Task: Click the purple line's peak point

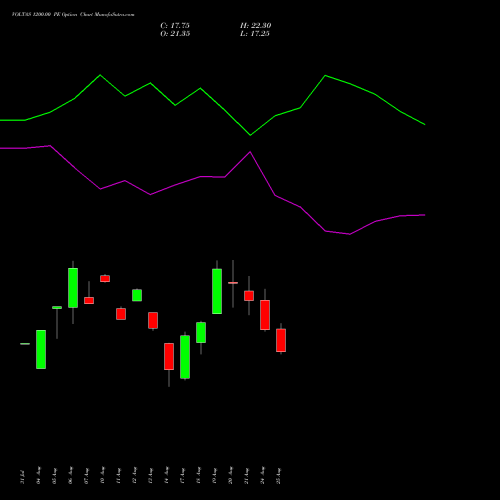Action: tap(50, 146)
